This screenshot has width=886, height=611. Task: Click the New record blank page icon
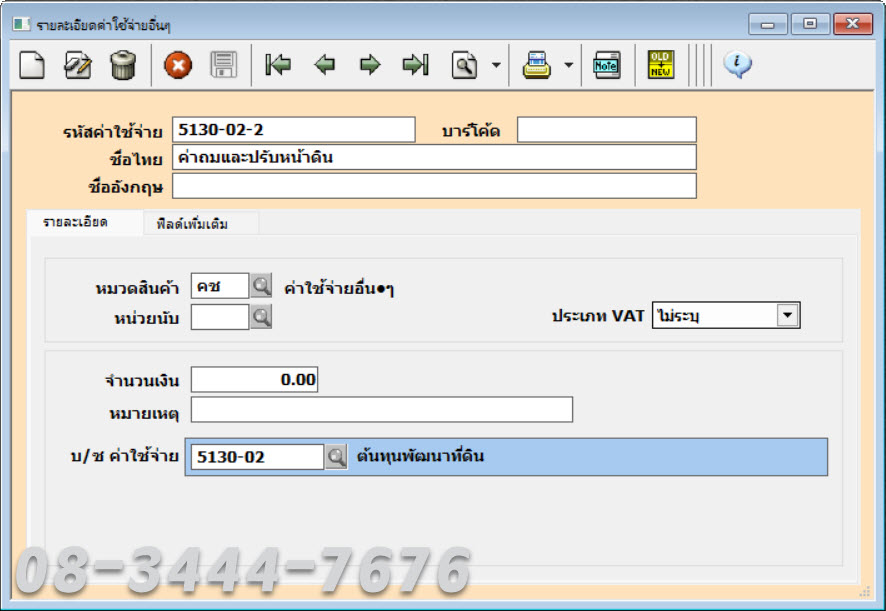coord(32,64)
